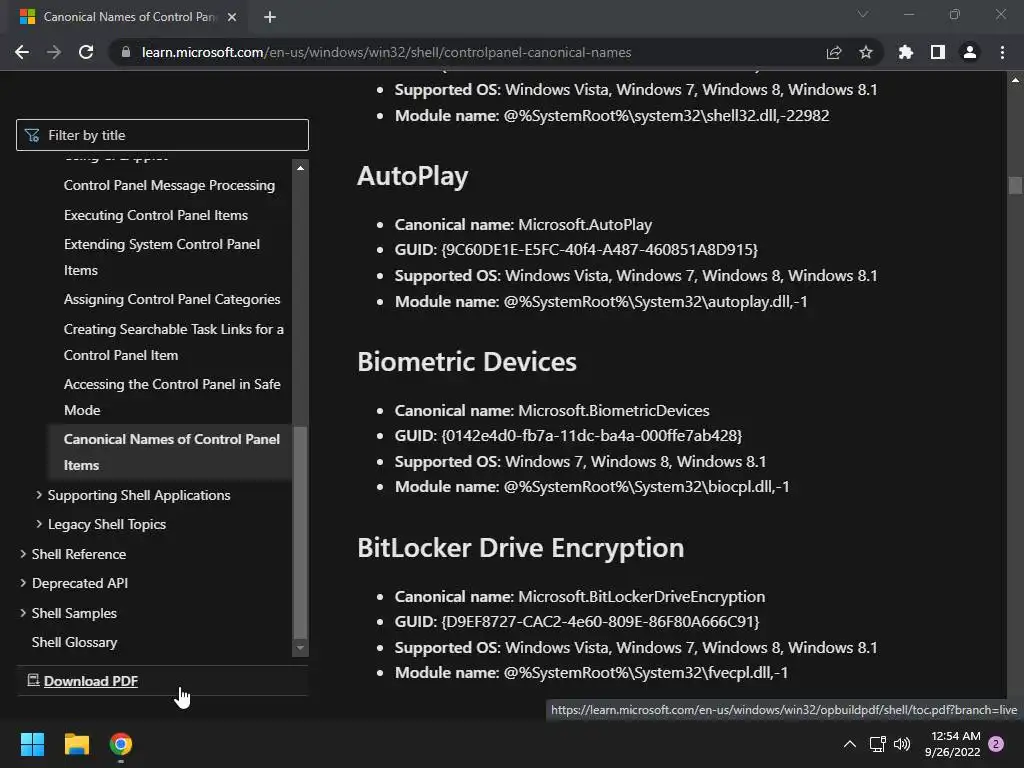Focus the Filter by title box

[x=162, y=135]
